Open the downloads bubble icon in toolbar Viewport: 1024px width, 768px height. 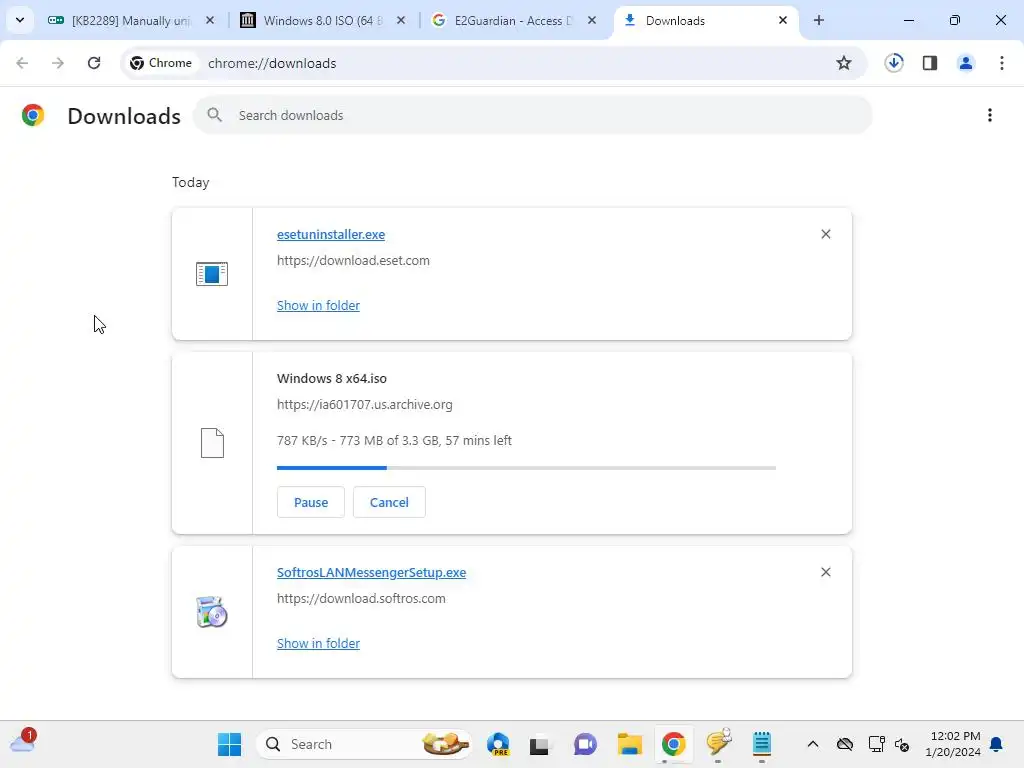click(x=894, y=63)
